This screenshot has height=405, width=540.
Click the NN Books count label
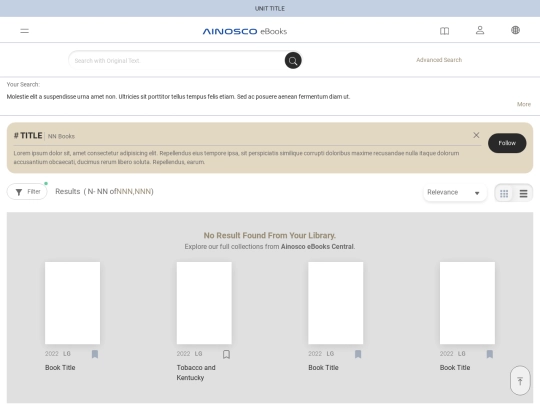[61, 136]
